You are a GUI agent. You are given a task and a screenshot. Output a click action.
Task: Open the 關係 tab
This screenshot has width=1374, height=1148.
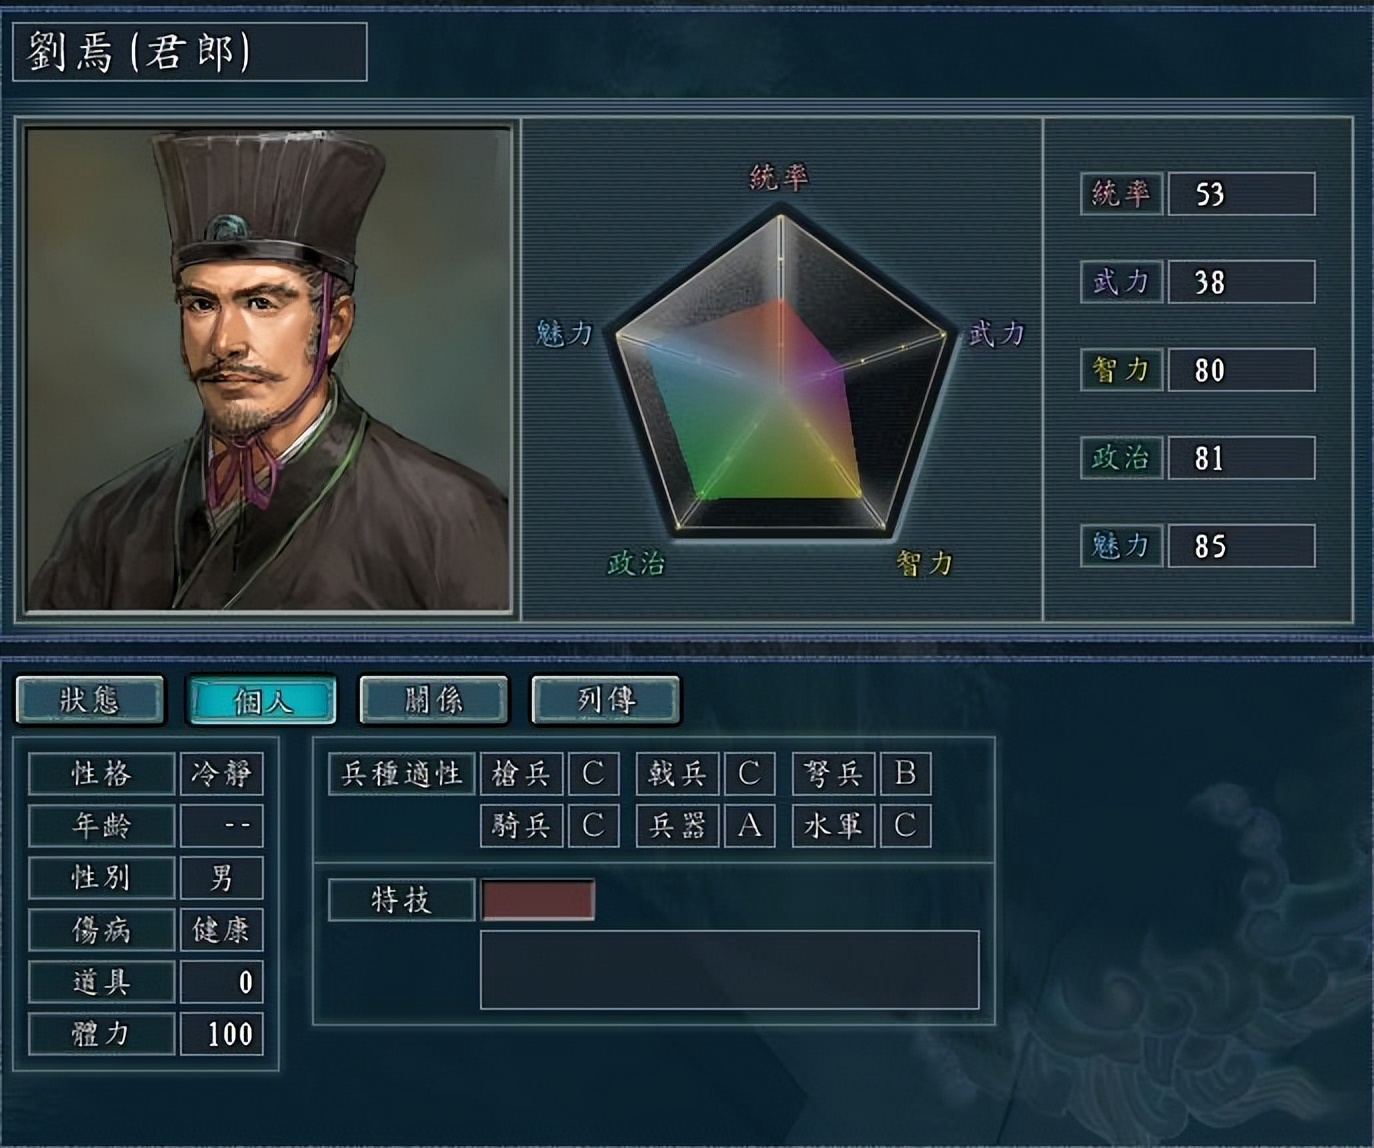tap(434, 700)
